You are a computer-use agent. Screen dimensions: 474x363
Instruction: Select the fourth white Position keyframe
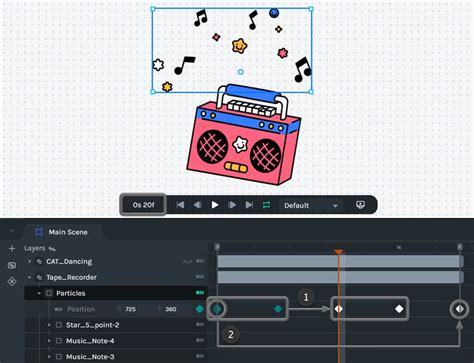(399, 309)
